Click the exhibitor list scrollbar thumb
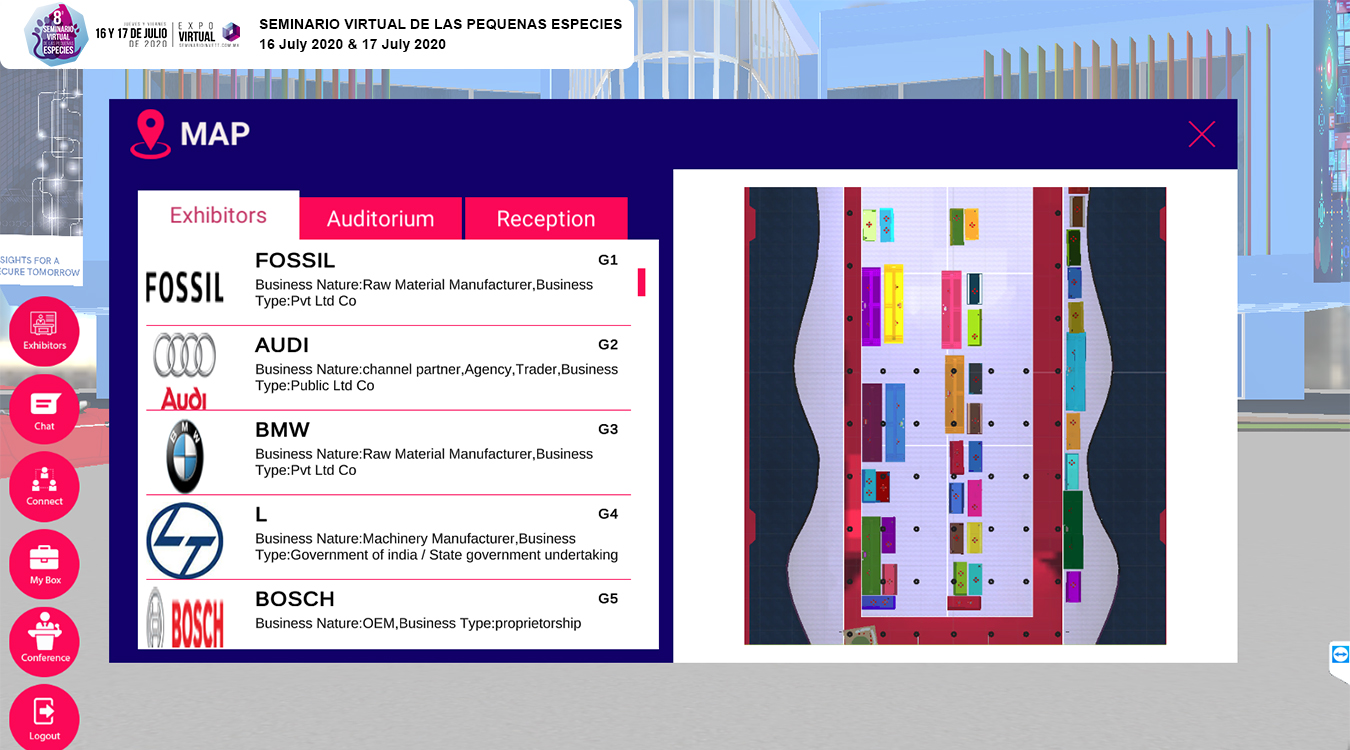1350x750 pixels. 642,282
